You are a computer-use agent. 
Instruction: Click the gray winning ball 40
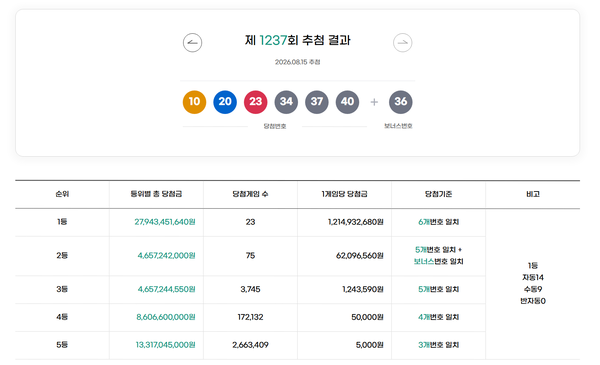click(347, 102)
